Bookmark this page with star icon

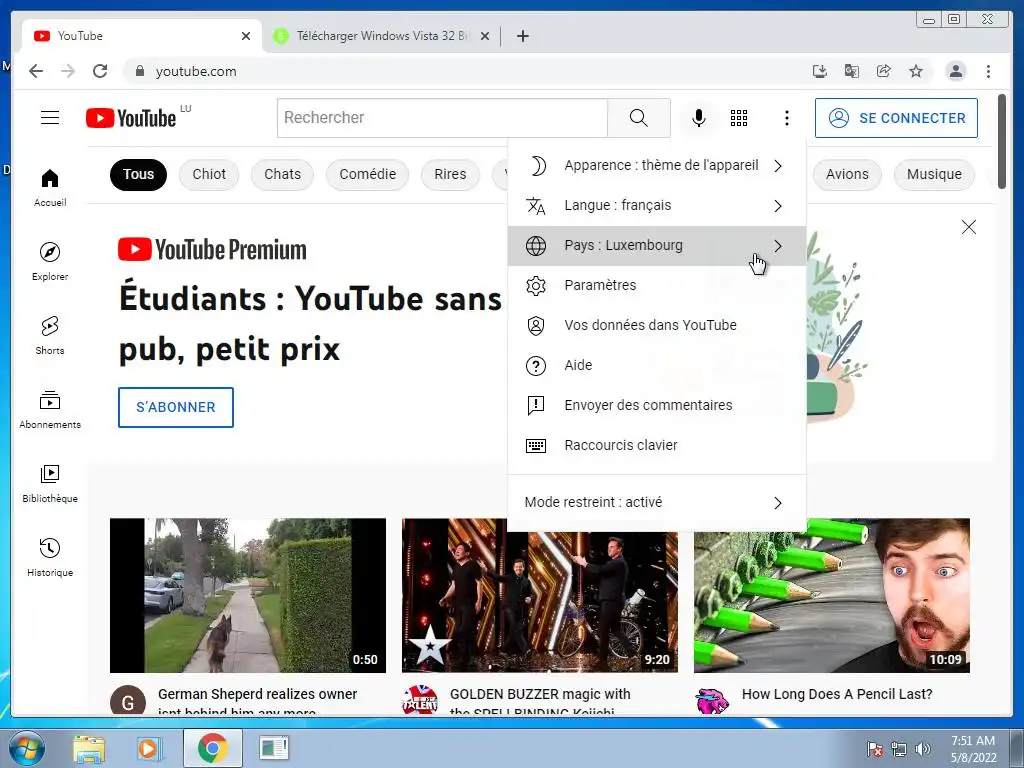(916, 71)
